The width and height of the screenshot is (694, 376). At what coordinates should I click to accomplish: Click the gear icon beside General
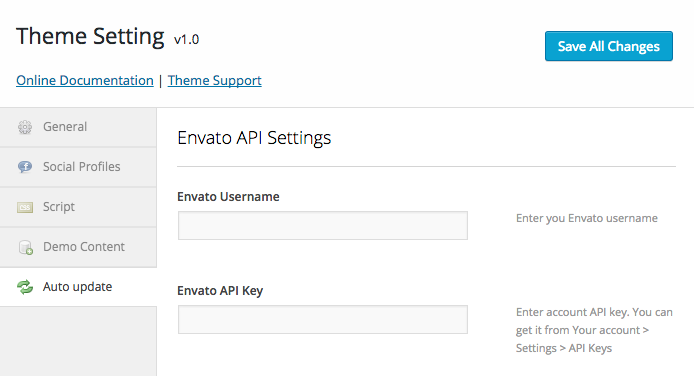pos(25,127)
